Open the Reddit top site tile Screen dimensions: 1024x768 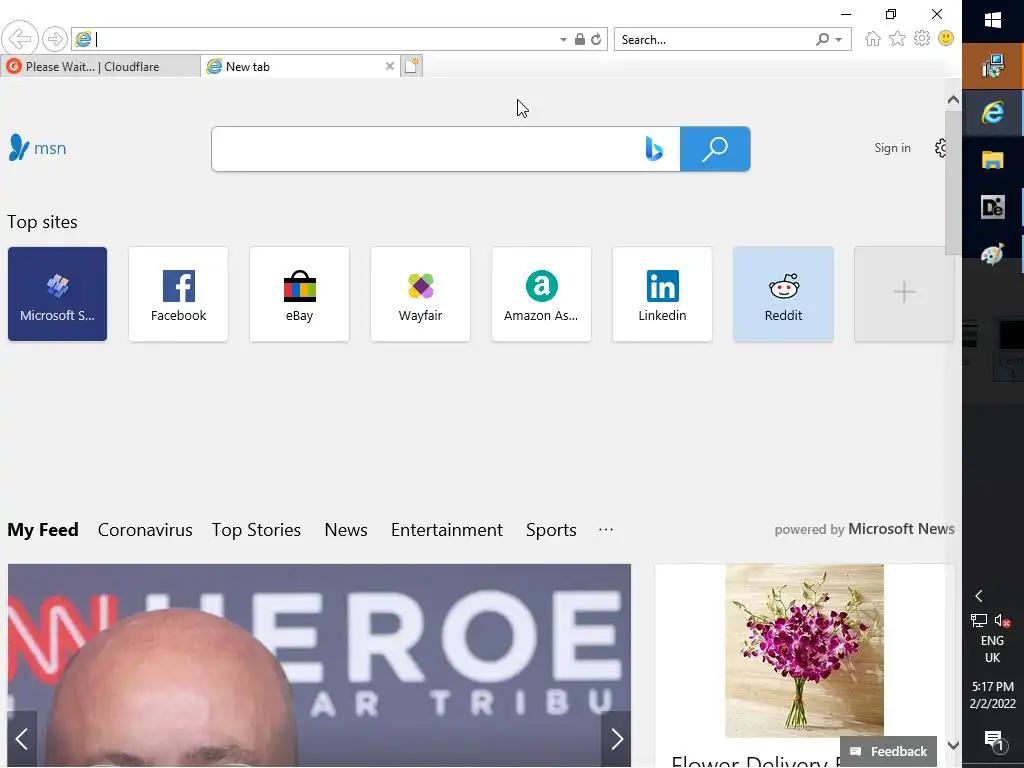pyautogui.click(x=783, y=294)
